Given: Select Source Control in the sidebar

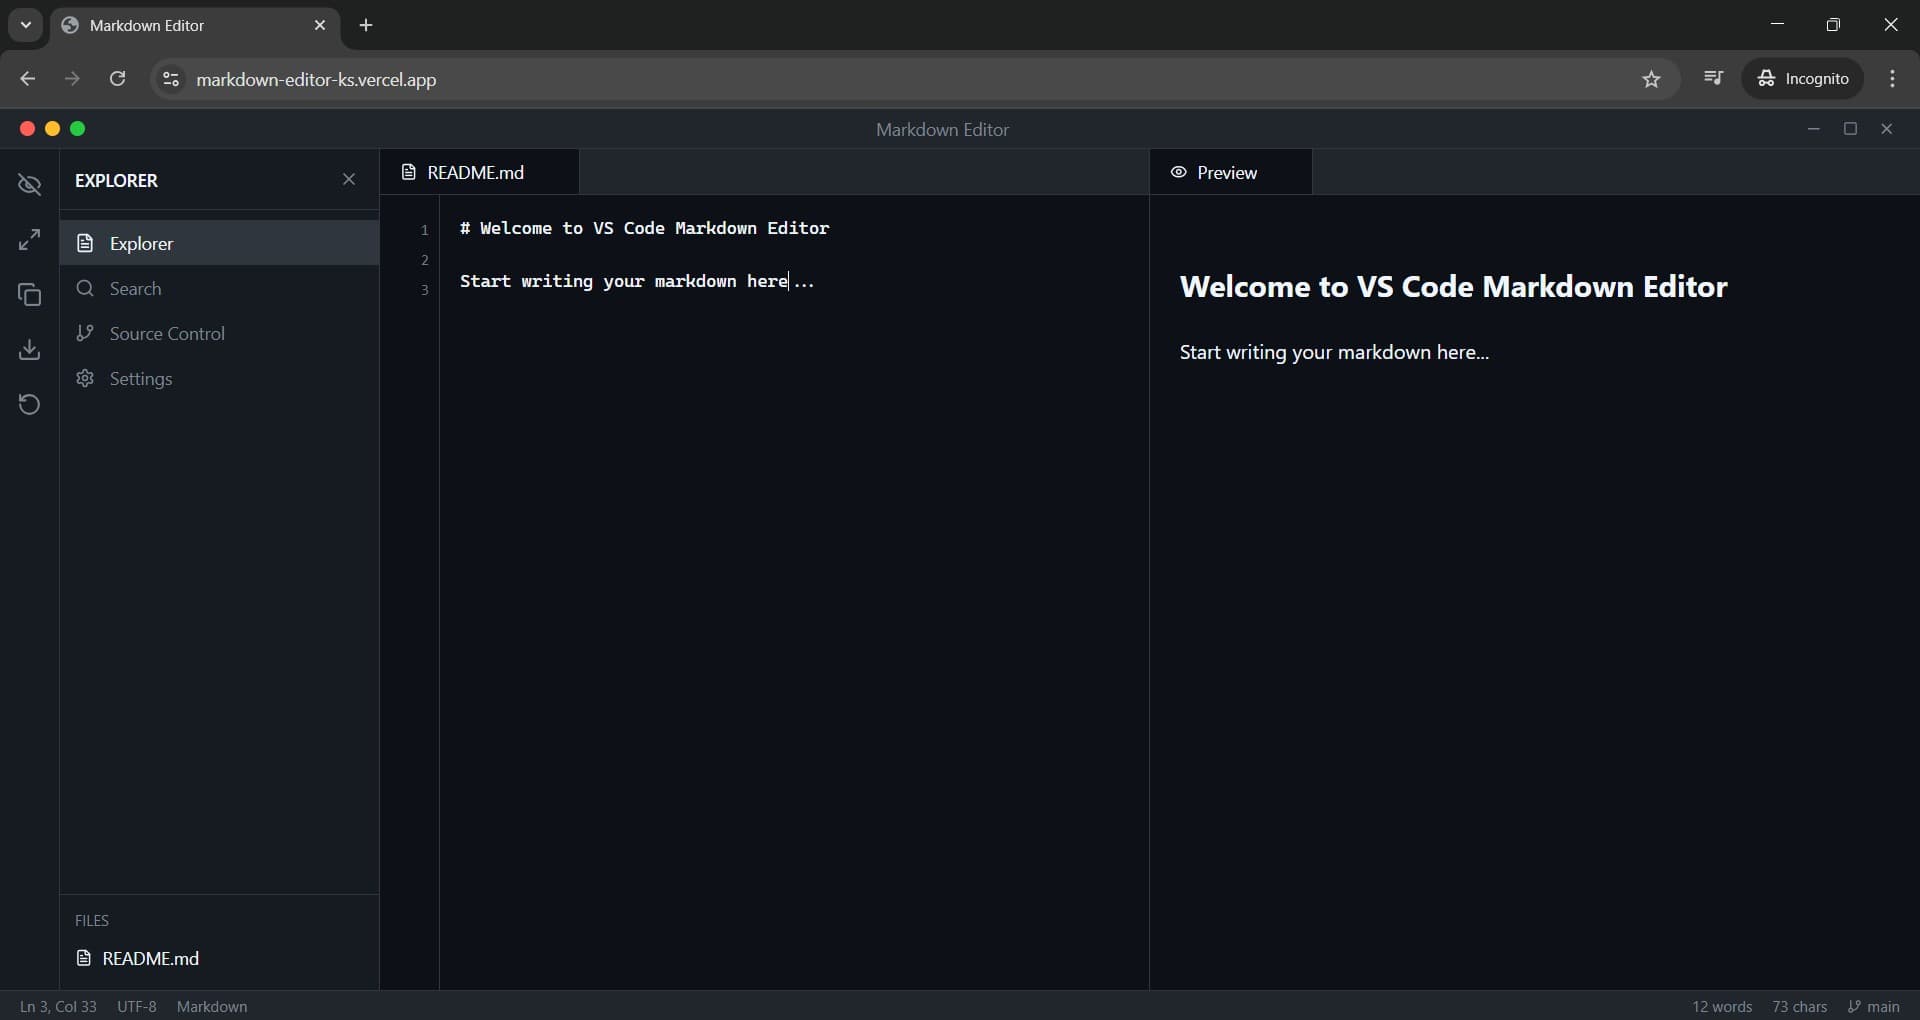Looking at the screenshot, I should 167,334.
